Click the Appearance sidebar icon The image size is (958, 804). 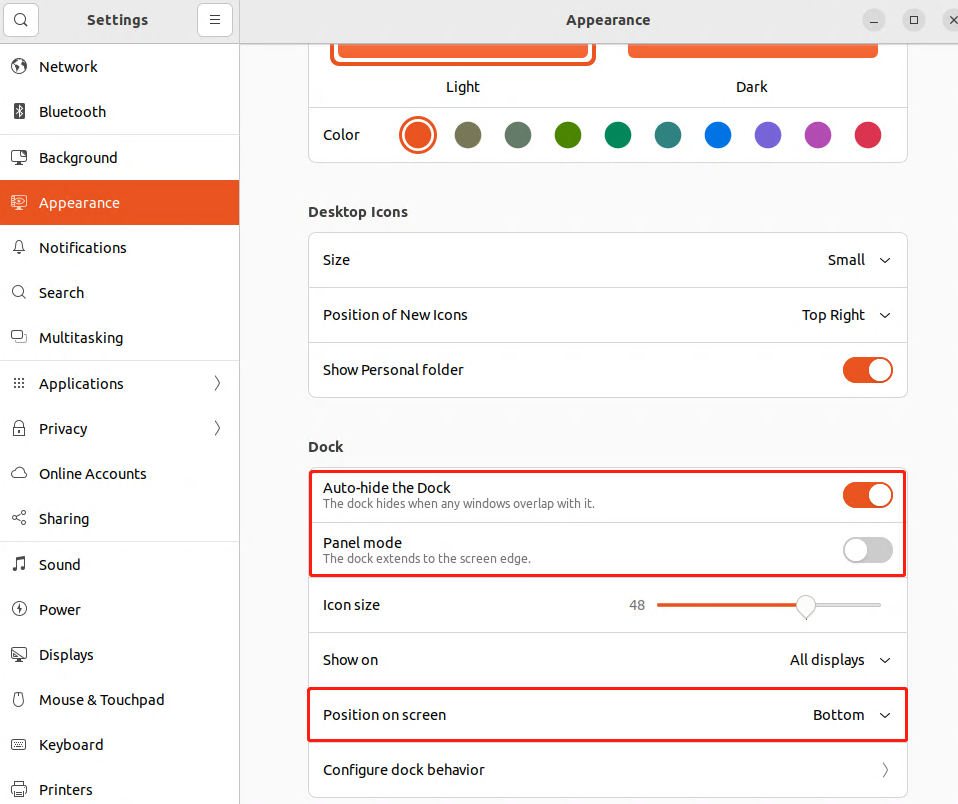(x=19, y=202)
